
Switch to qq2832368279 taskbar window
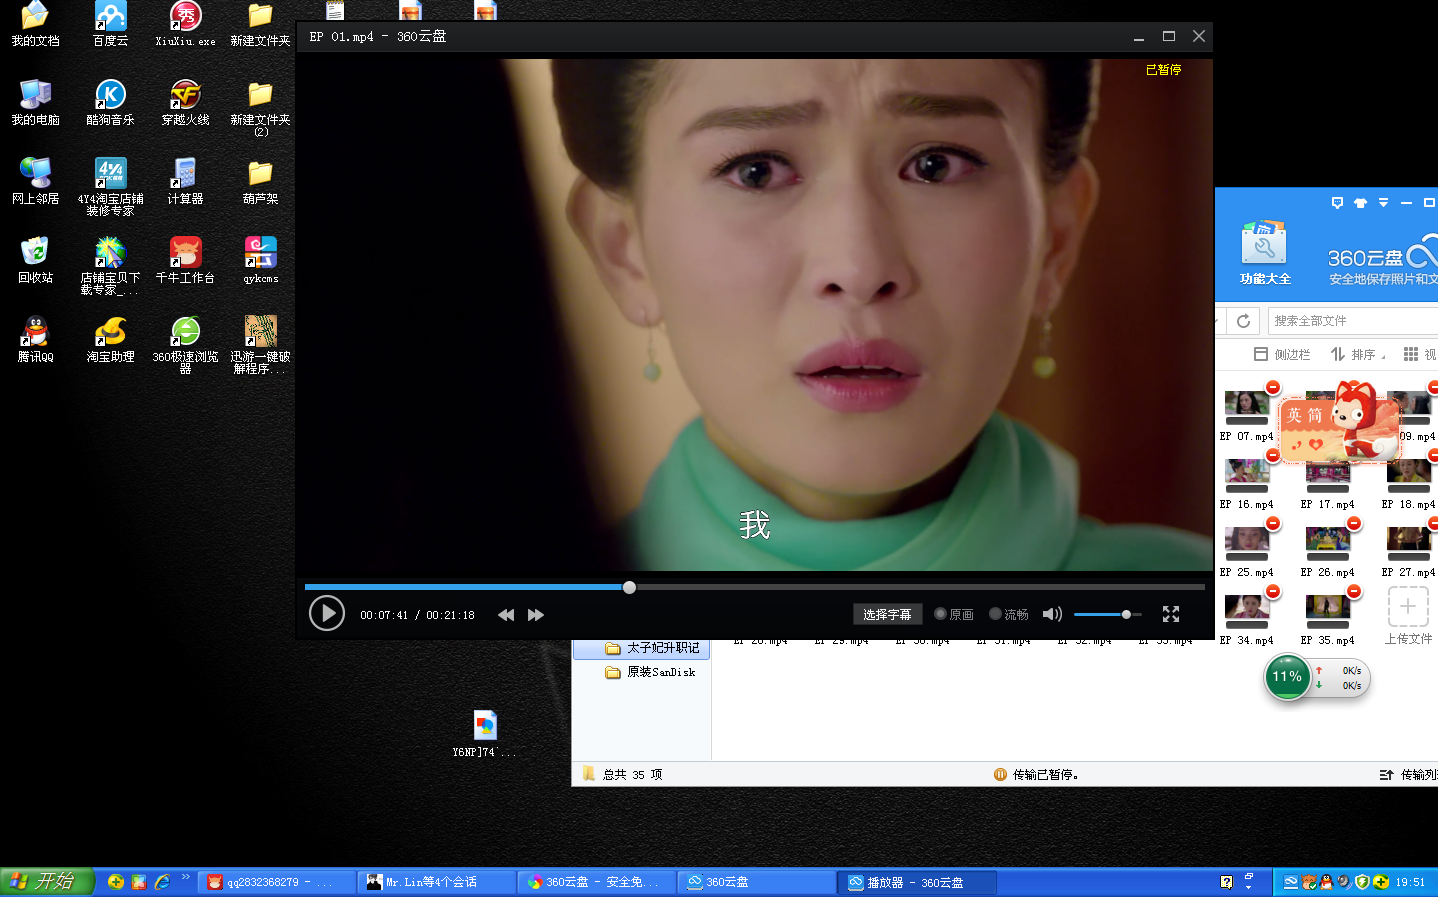click(278, 882)
